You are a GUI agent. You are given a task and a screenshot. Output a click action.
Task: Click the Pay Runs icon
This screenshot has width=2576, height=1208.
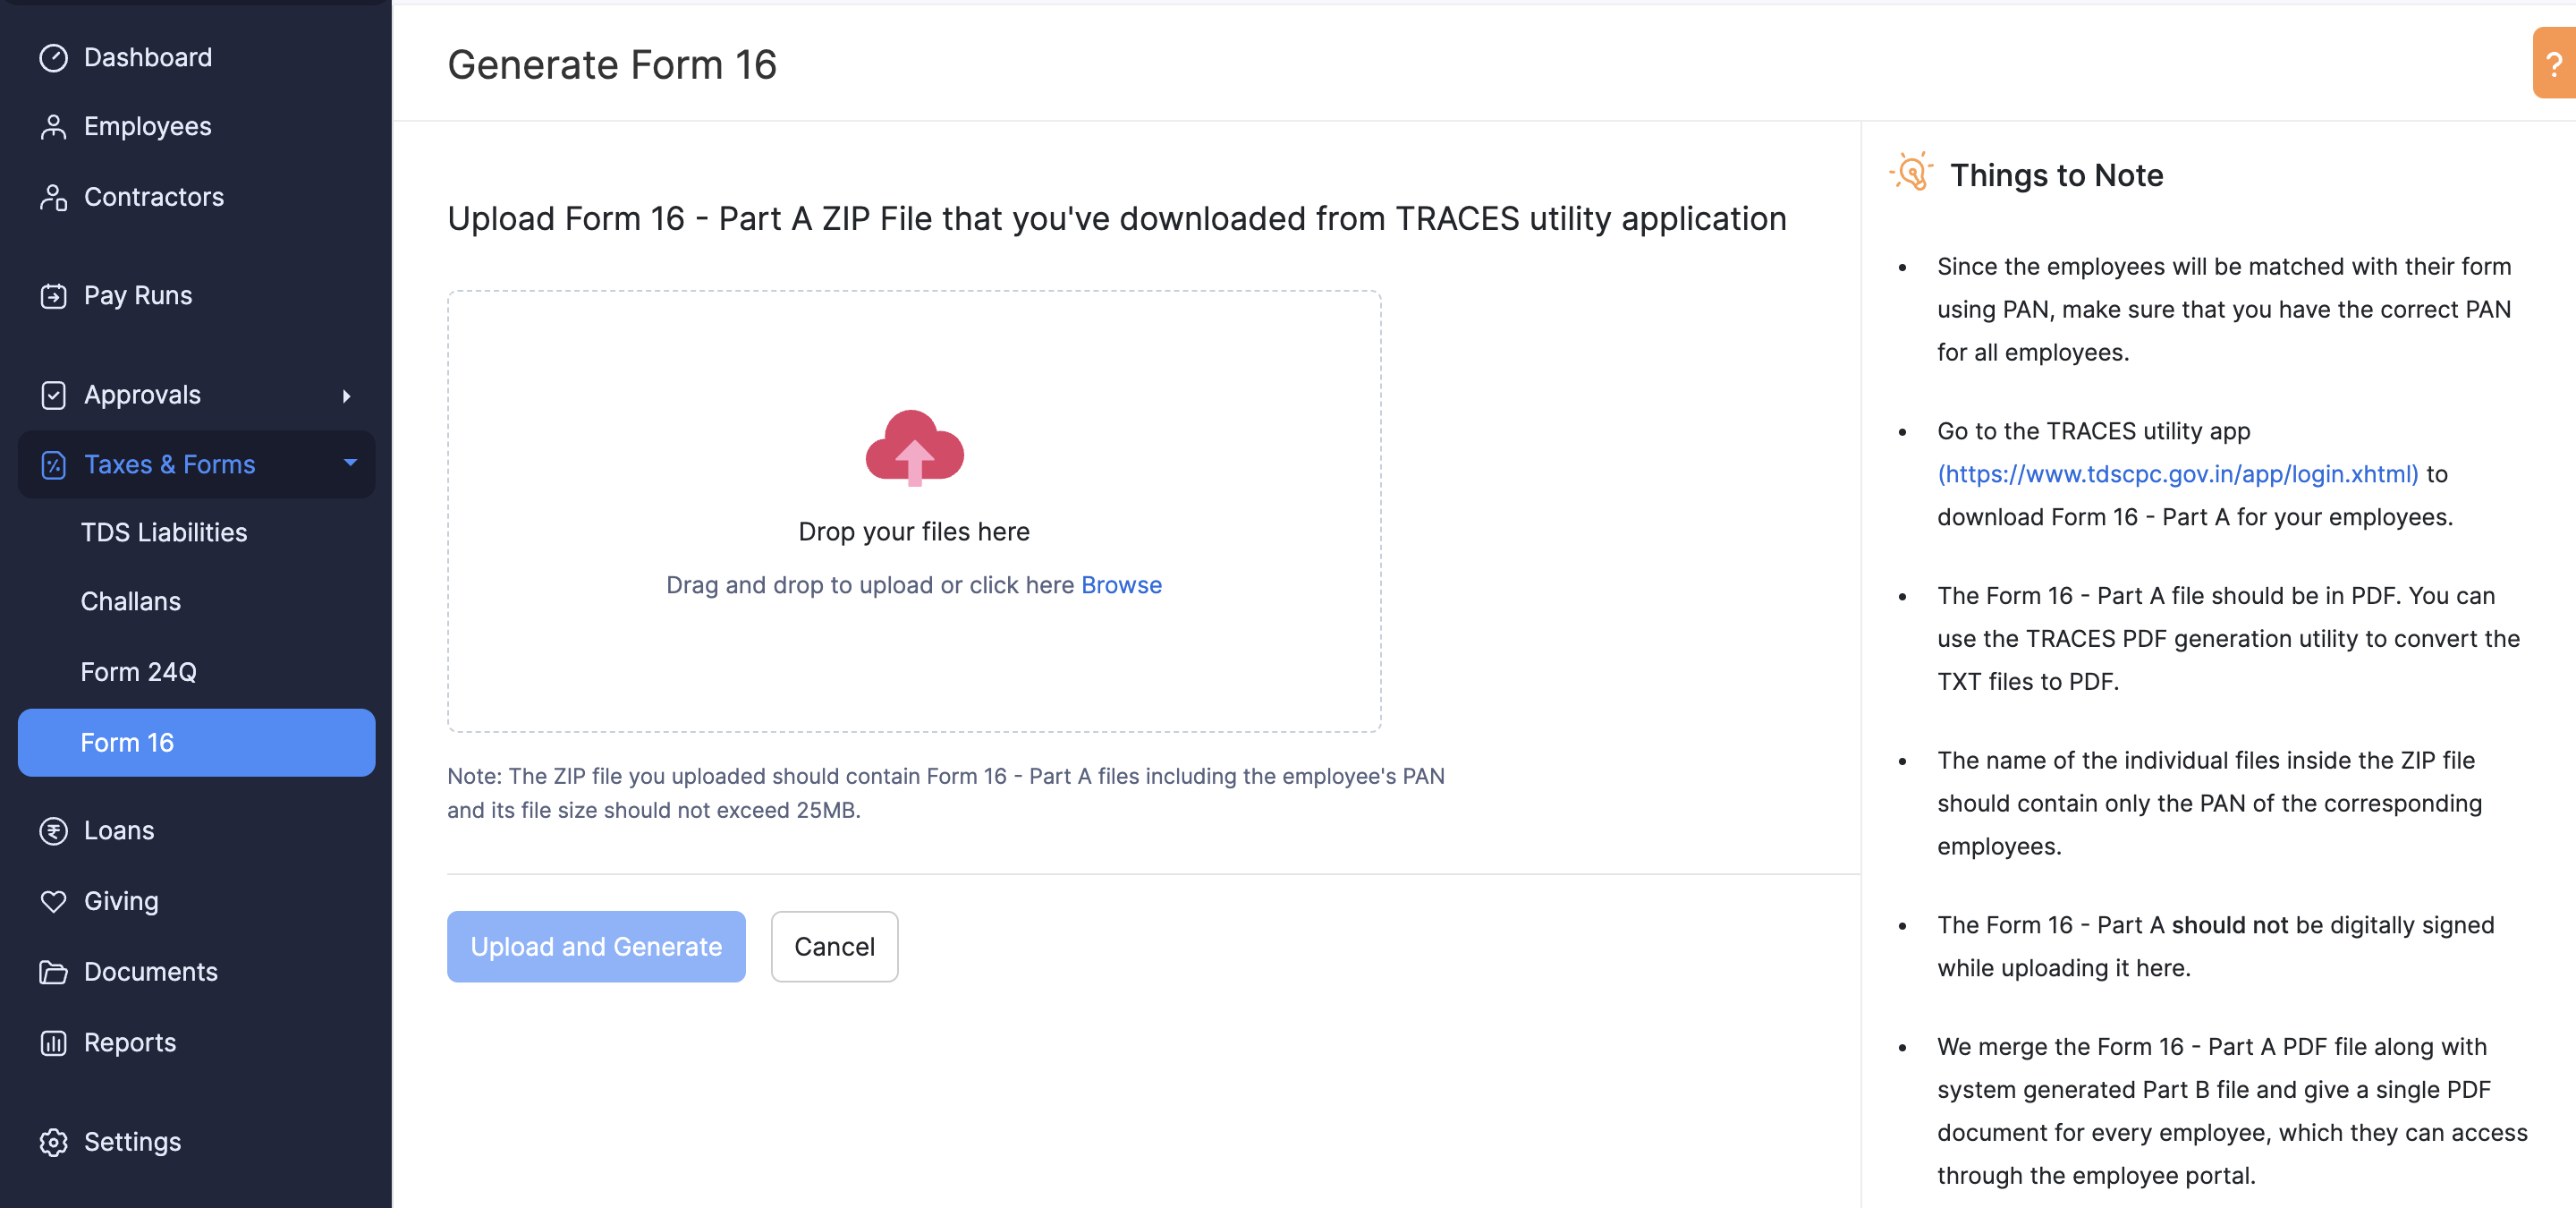pyautogui.click(x=53, y=295)
